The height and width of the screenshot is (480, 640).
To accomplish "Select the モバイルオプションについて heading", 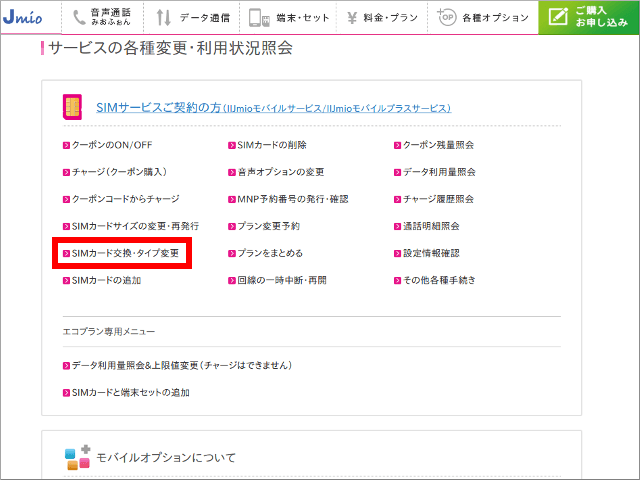I will [166, 458].
